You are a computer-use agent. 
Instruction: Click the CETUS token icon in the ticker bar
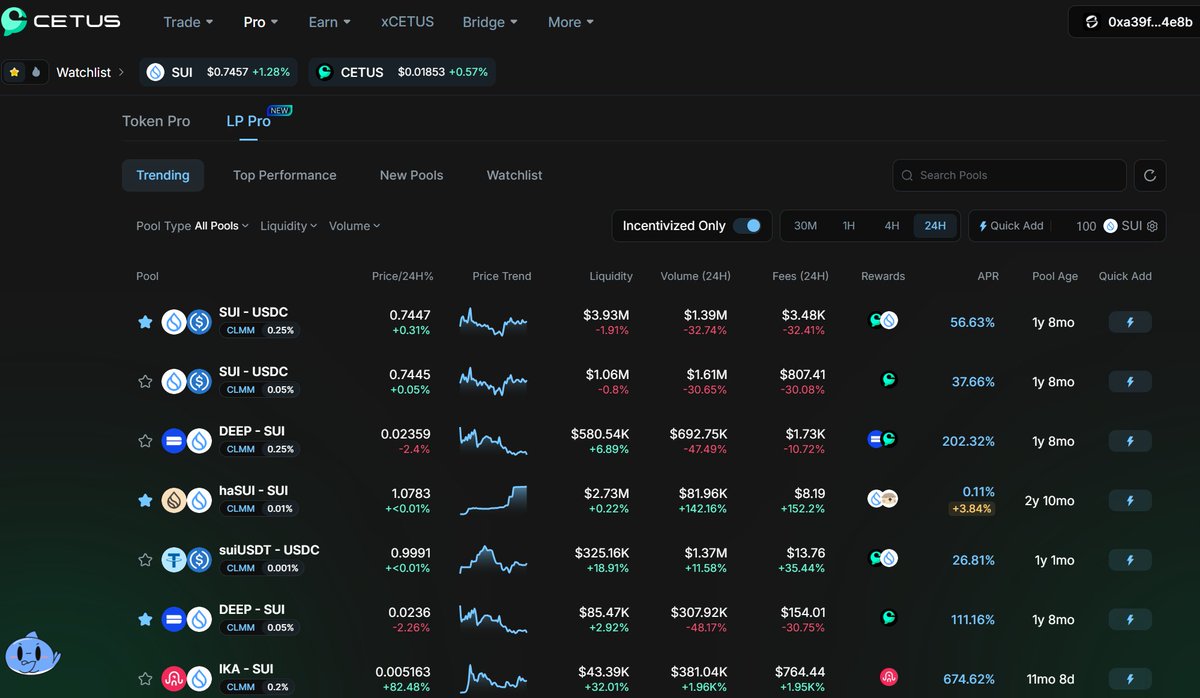[324, 72]
